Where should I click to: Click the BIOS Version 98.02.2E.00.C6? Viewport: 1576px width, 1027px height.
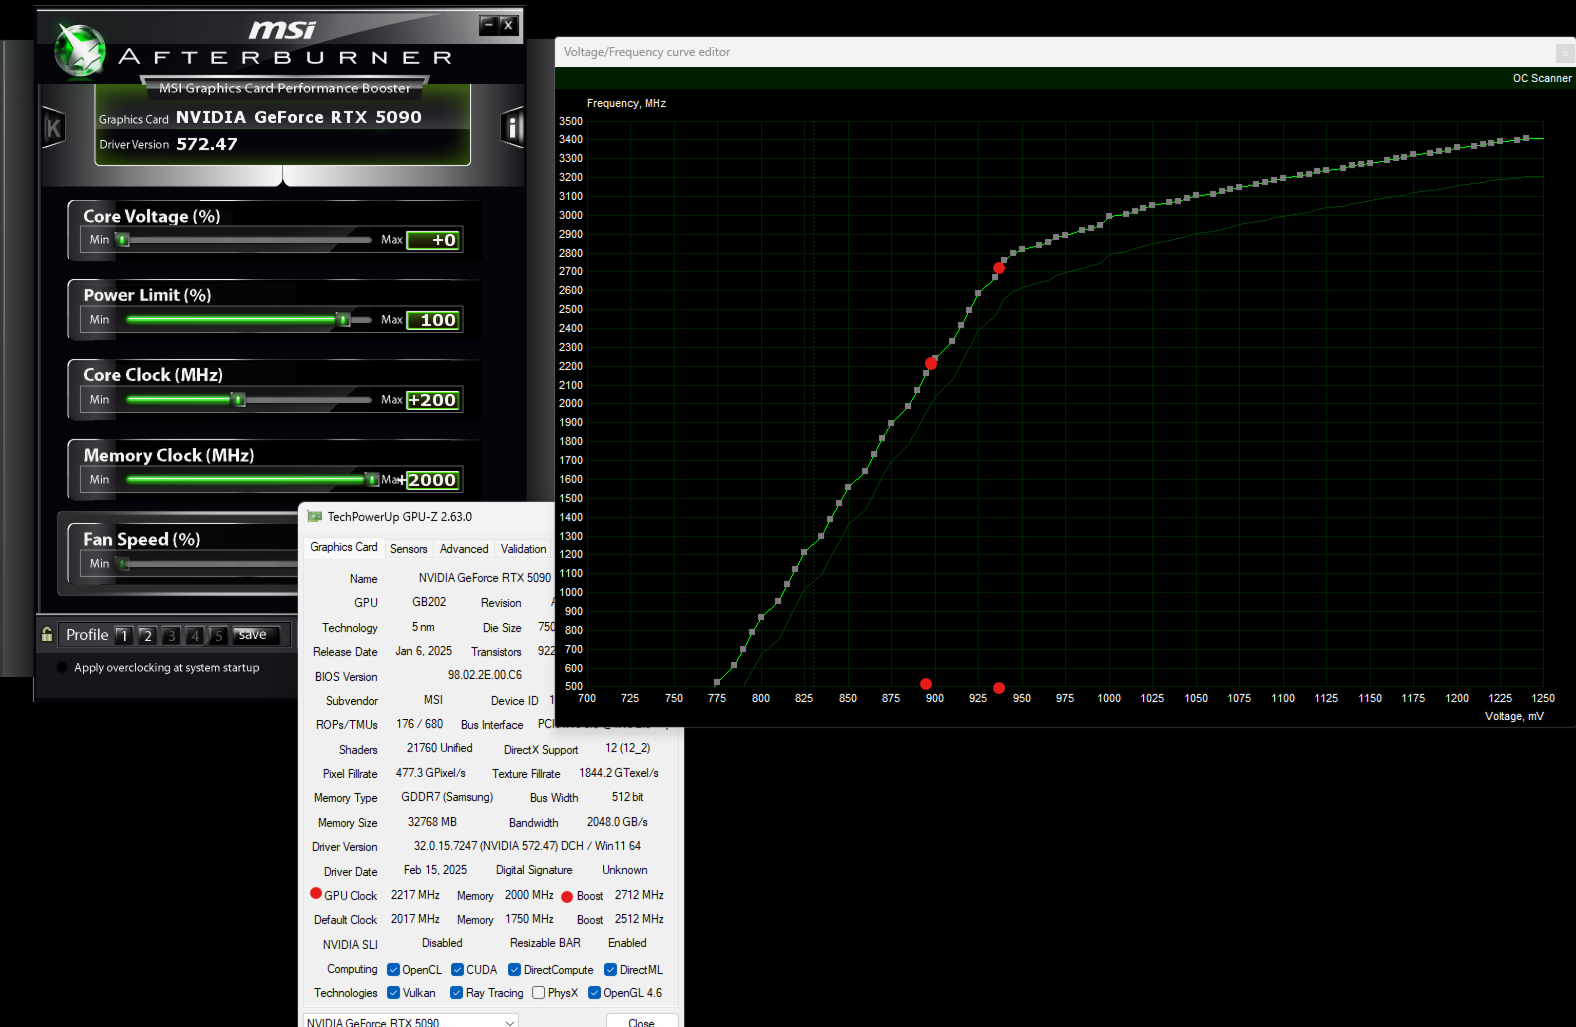coord(484,675)
